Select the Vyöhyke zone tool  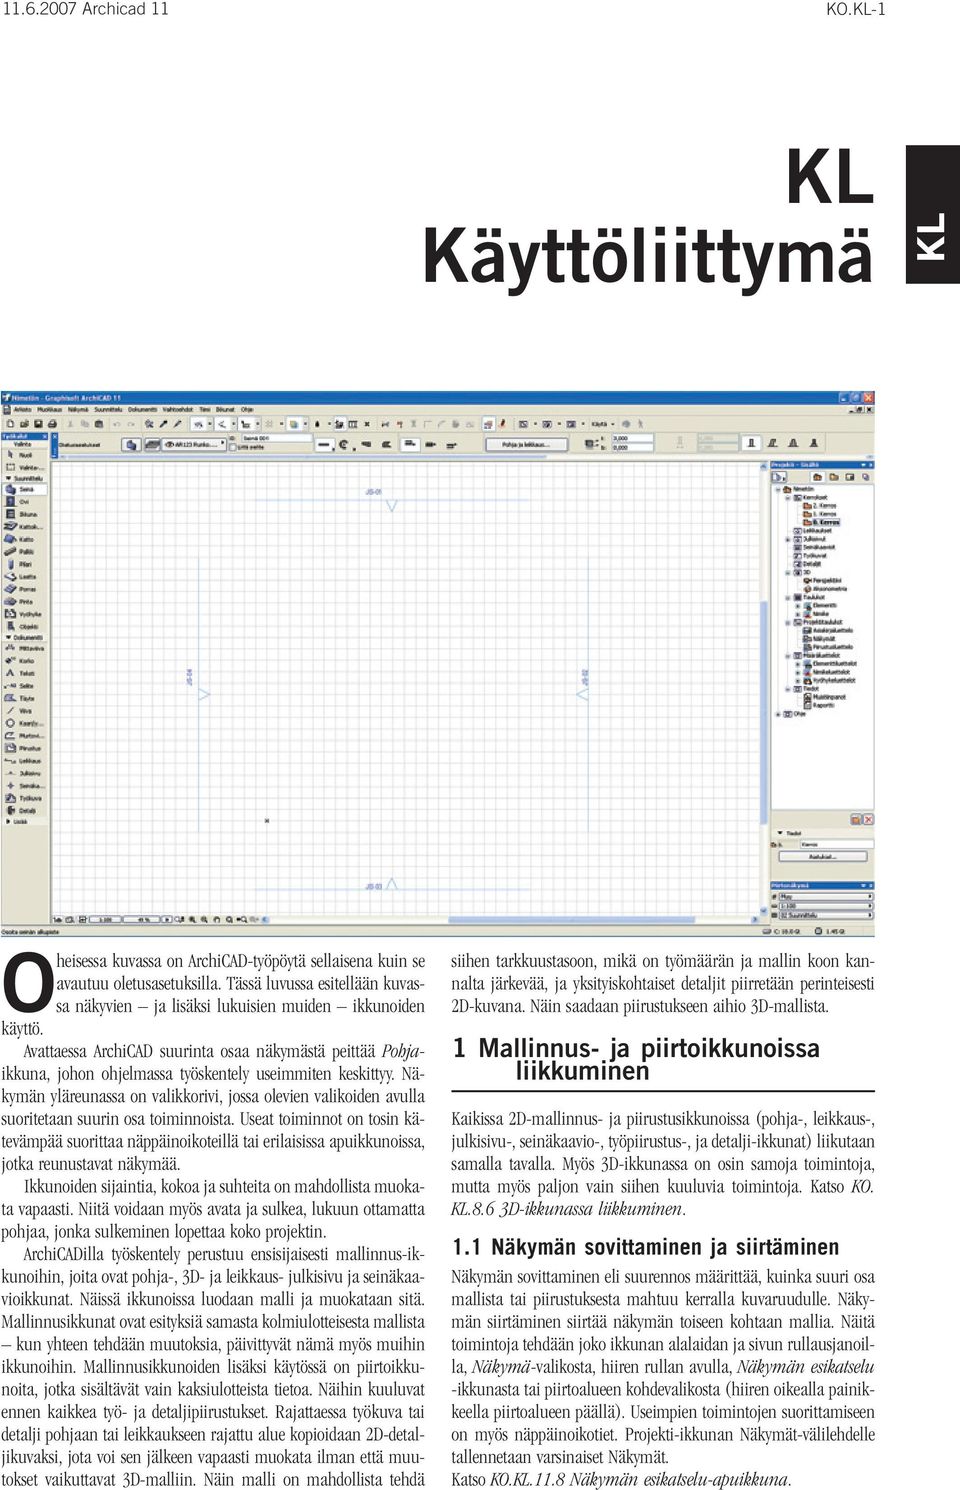coord(25,614)
